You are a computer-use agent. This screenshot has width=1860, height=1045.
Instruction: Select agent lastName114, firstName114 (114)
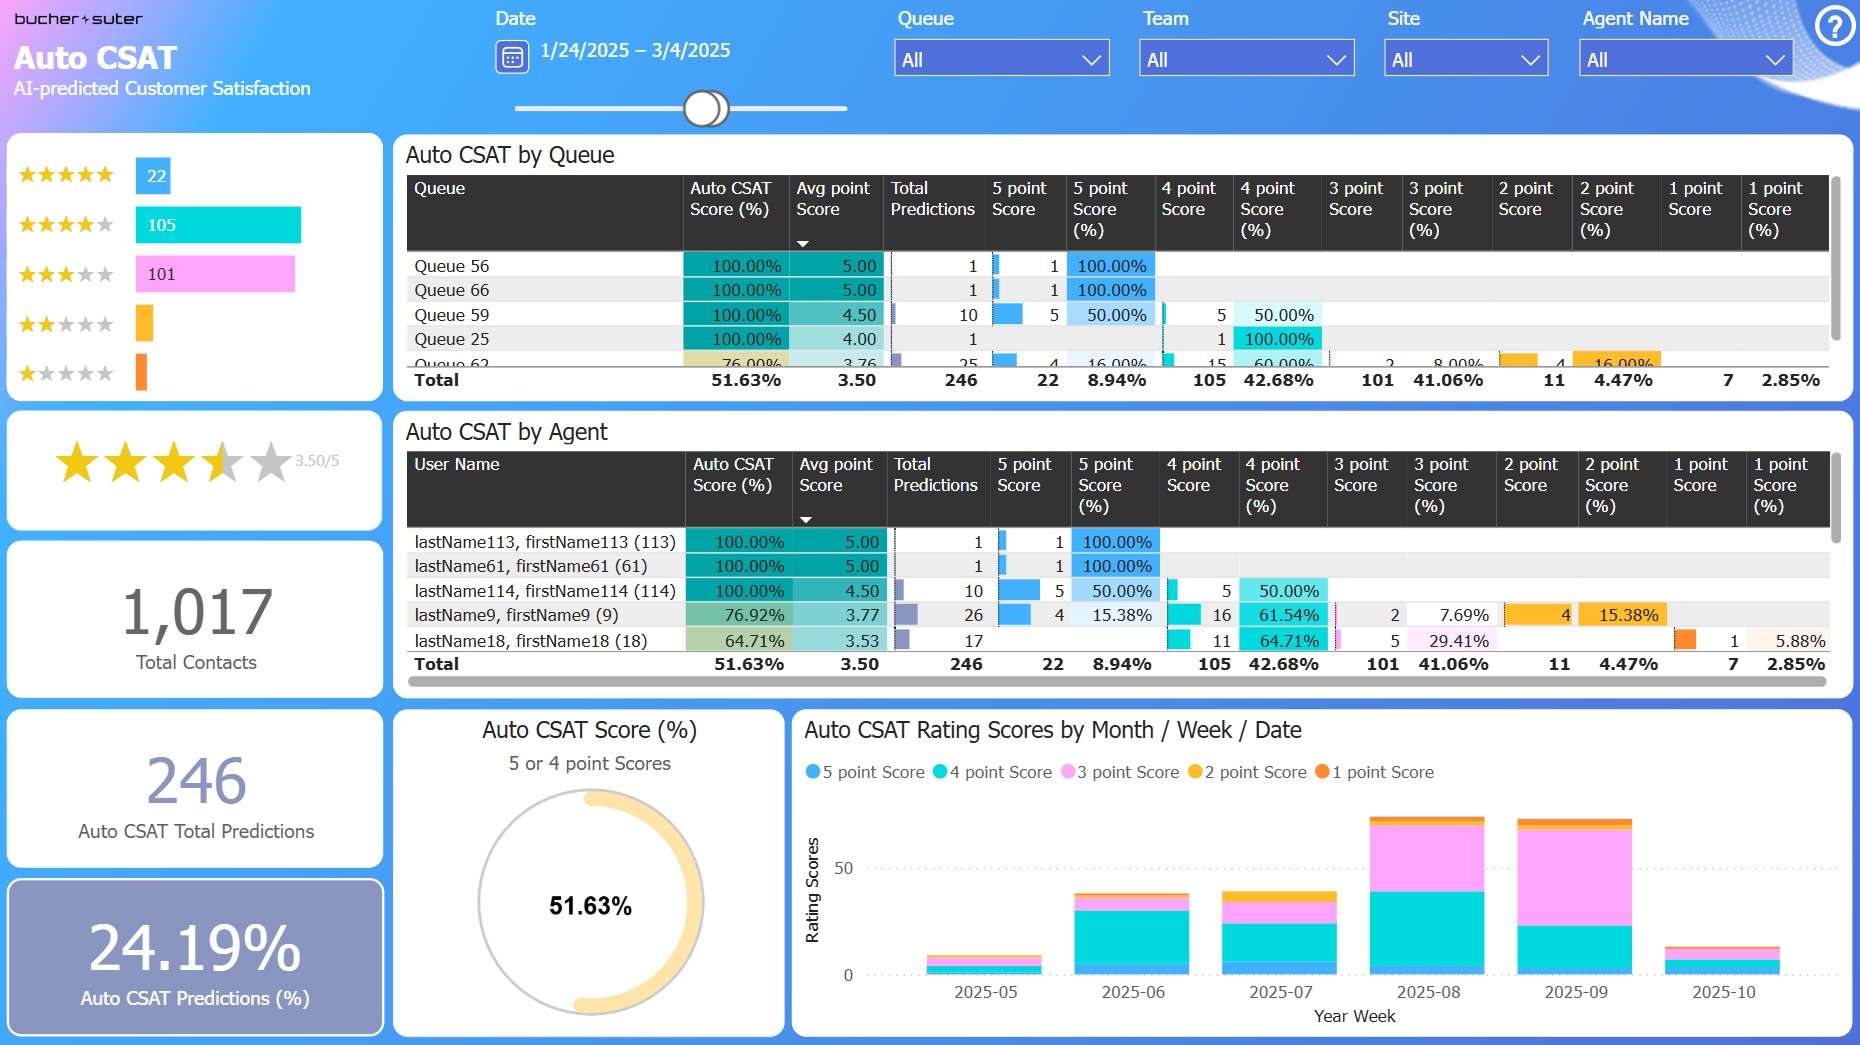1118,591
